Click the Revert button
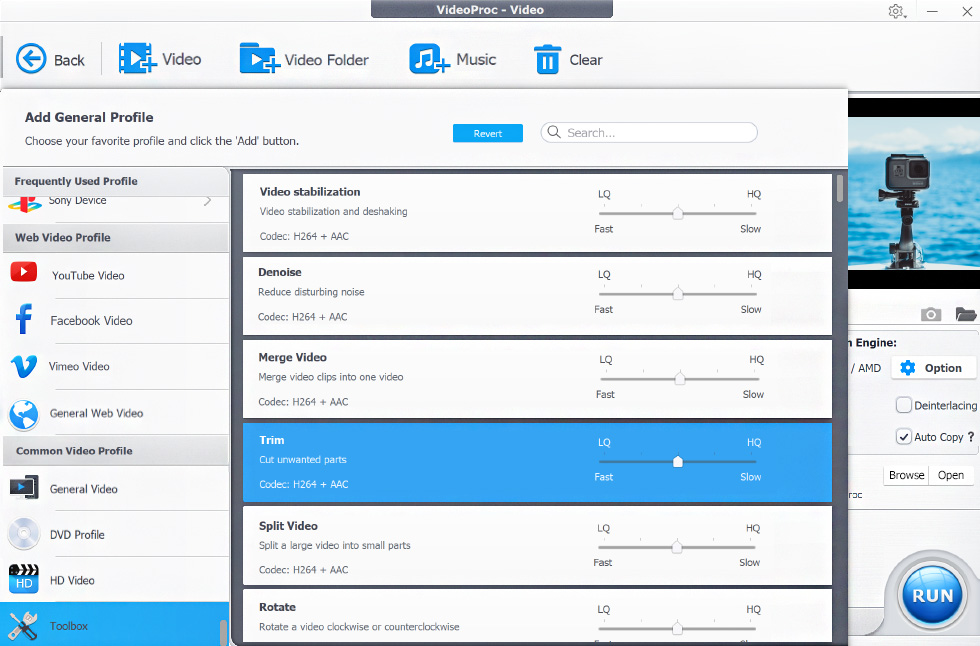Viewport: 980px width, 646px height. click(x=487, y=132)
